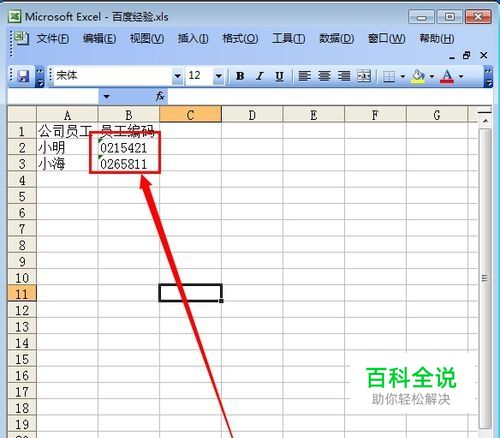500x438 pixels.
Task: Open Name Box dropdown arrow
Action: tap(106, 97)
